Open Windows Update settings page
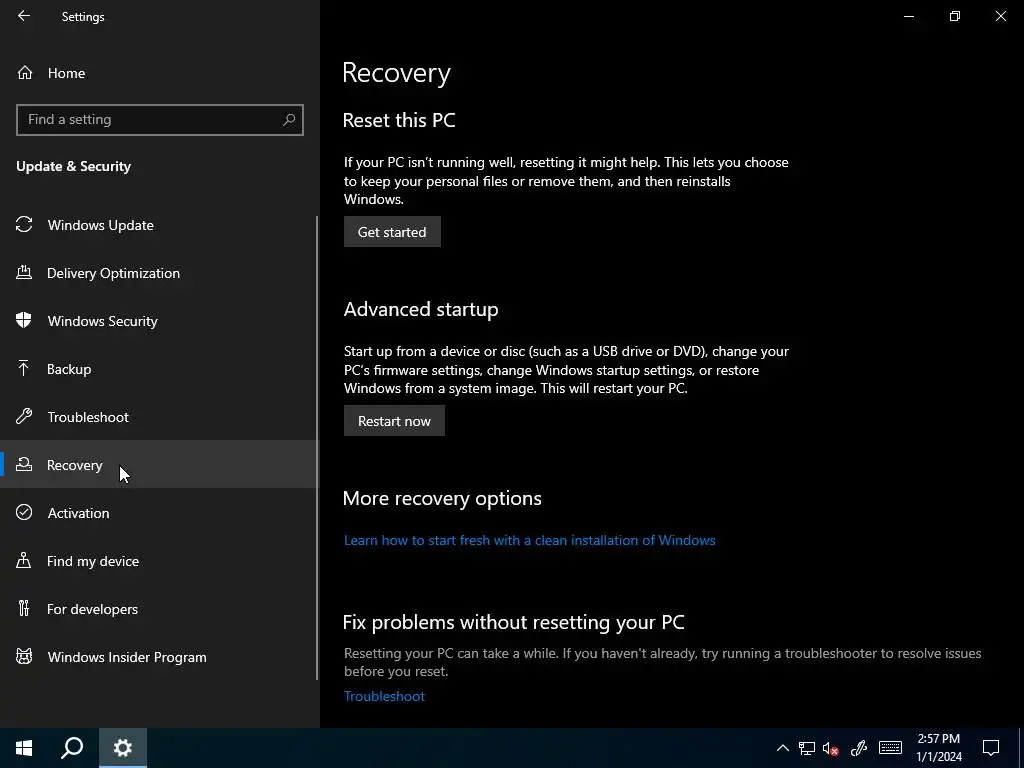 tap(158, 225)
